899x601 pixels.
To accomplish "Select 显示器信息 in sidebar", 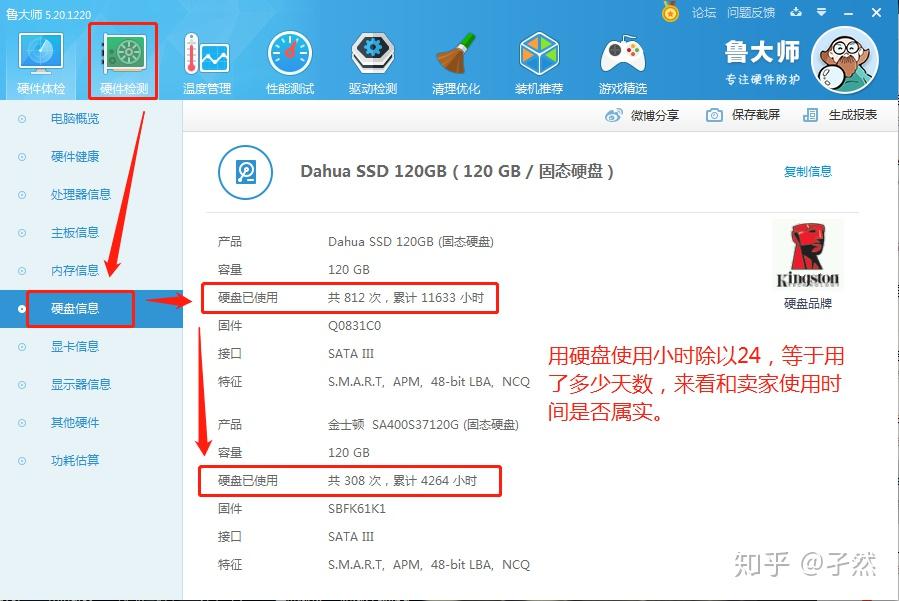I will coord(81,384).
